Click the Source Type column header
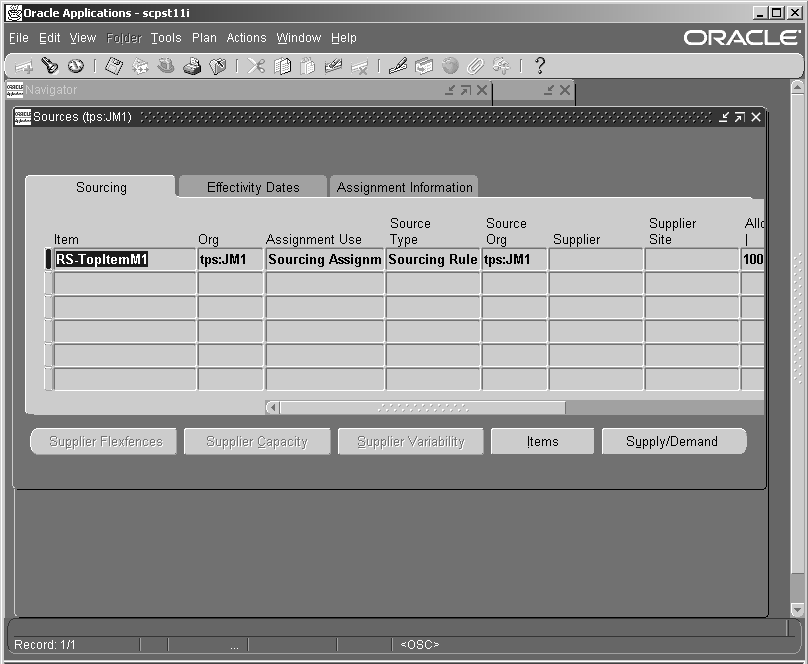 tap(410, 231)
